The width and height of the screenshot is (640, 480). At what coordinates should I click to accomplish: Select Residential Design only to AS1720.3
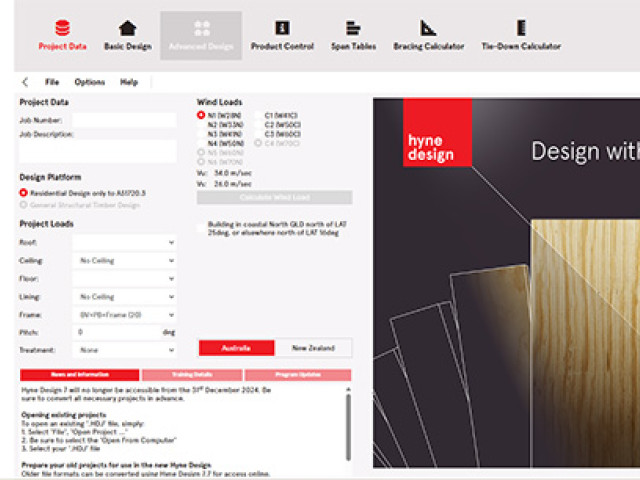24,192
